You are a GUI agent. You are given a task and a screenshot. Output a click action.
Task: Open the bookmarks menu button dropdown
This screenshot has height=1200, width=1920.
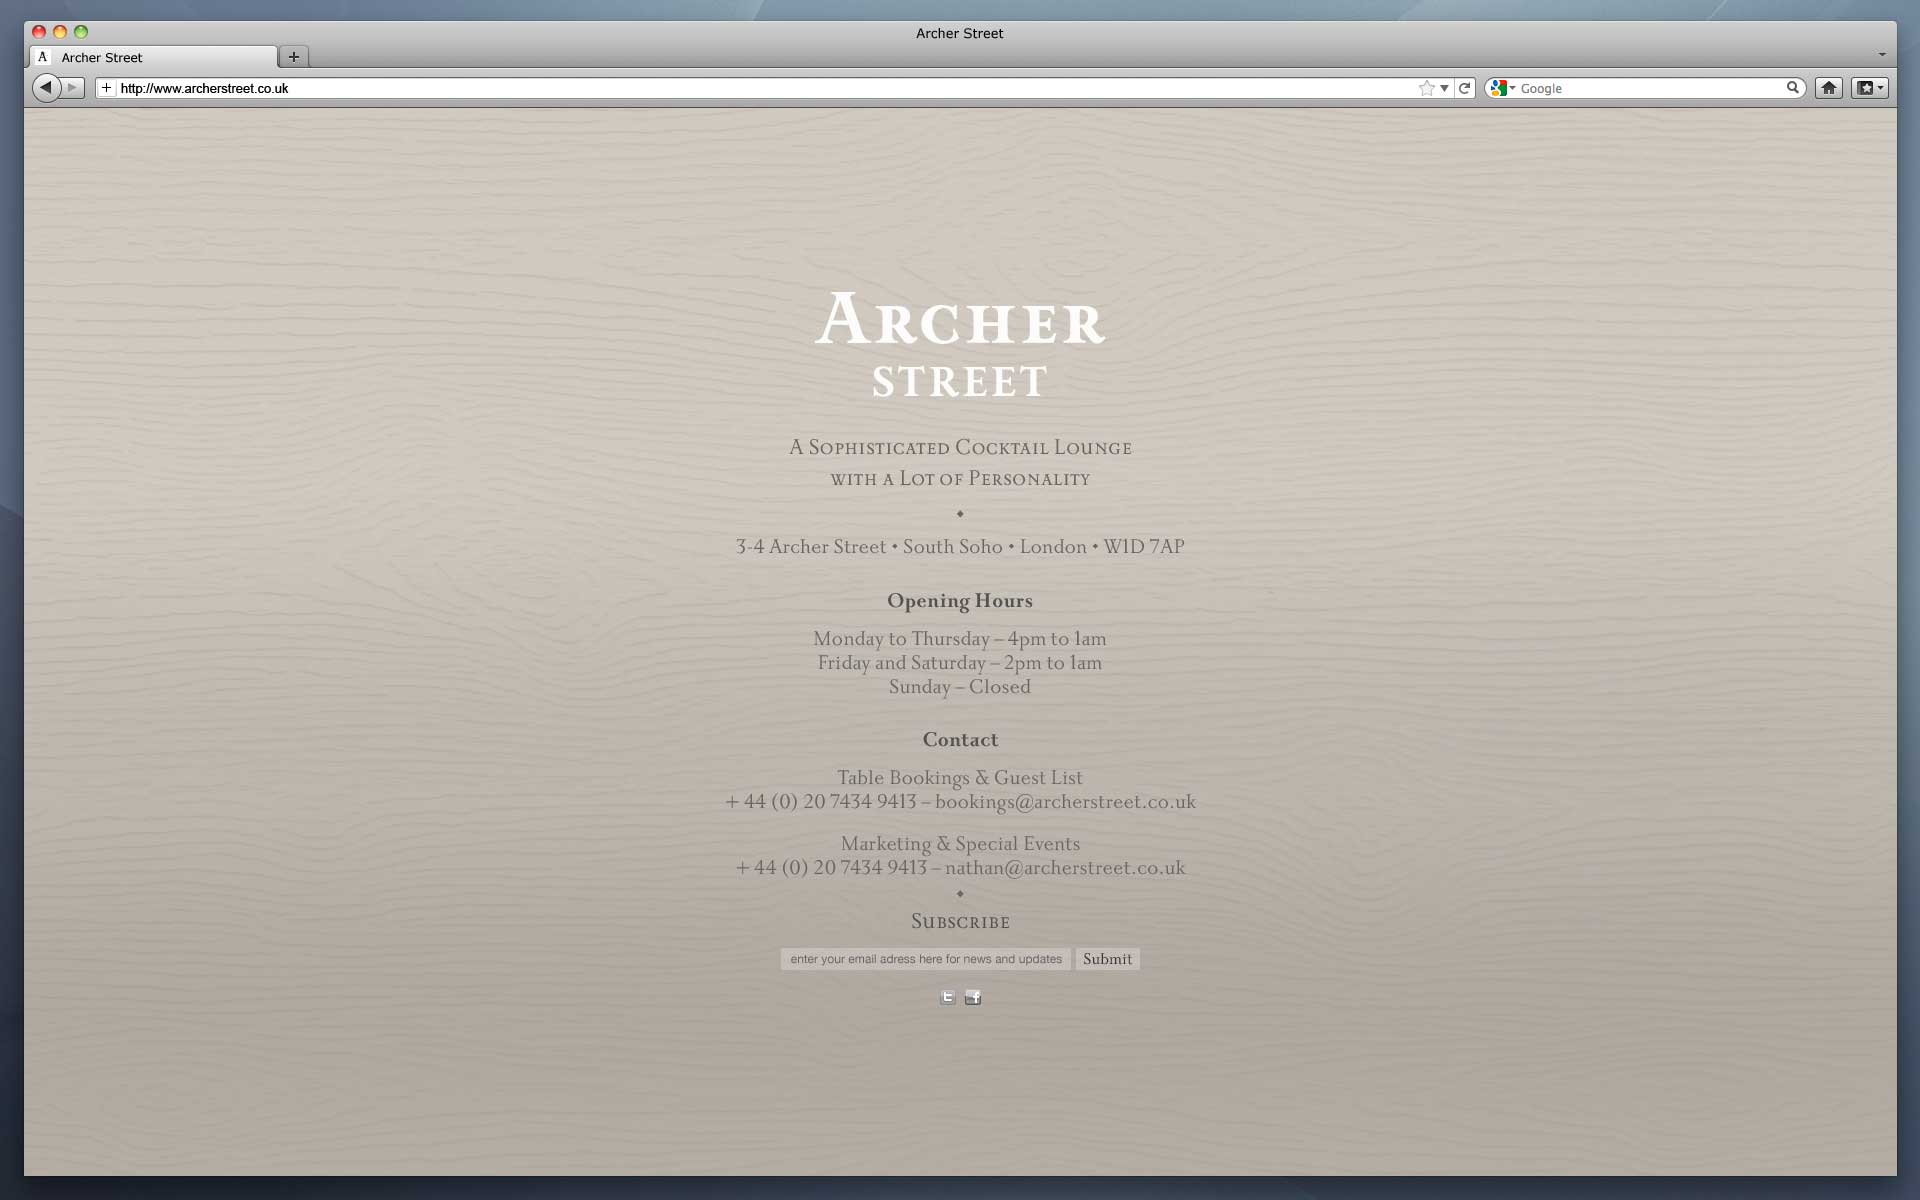point(1869,88)
